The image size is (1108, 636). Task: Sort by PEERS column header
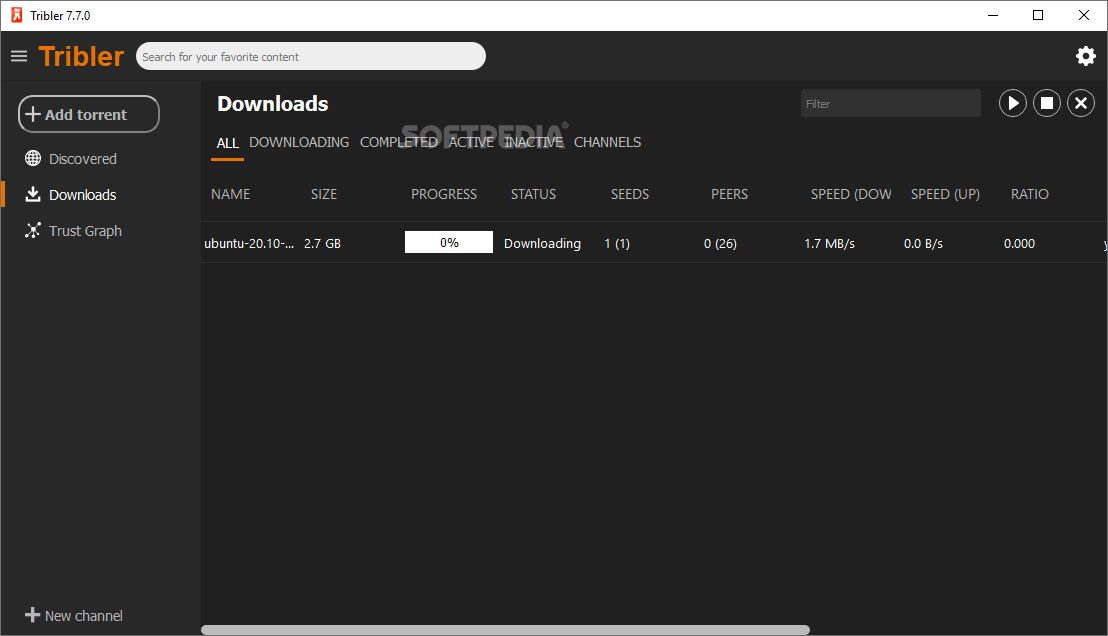coord(729,194)
